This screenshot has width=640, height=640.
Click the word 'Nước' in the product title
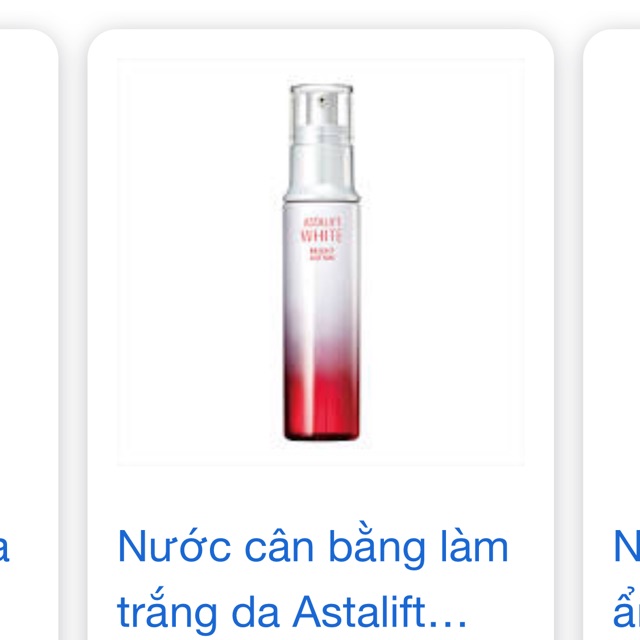[174, 547]
